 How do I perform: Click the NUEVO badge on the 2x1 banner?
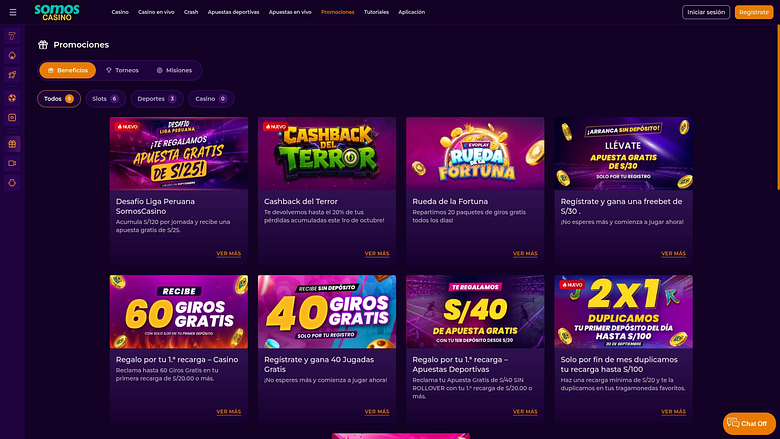(572, 285)
